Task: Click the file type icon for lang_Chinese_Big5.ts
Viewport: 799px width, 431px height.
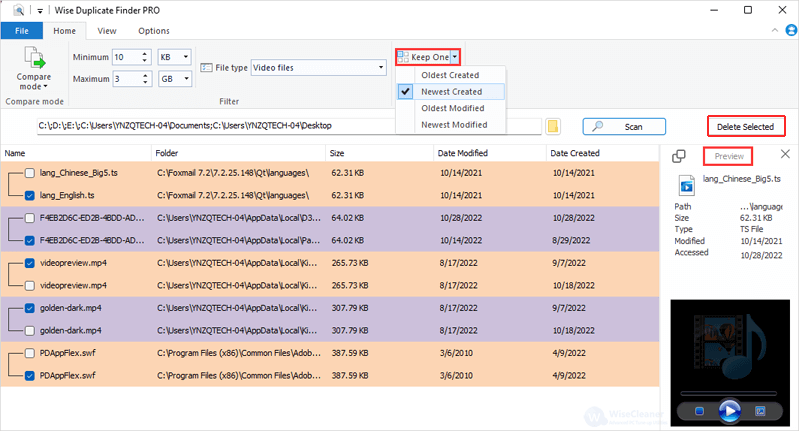Action: coord(686,185)
